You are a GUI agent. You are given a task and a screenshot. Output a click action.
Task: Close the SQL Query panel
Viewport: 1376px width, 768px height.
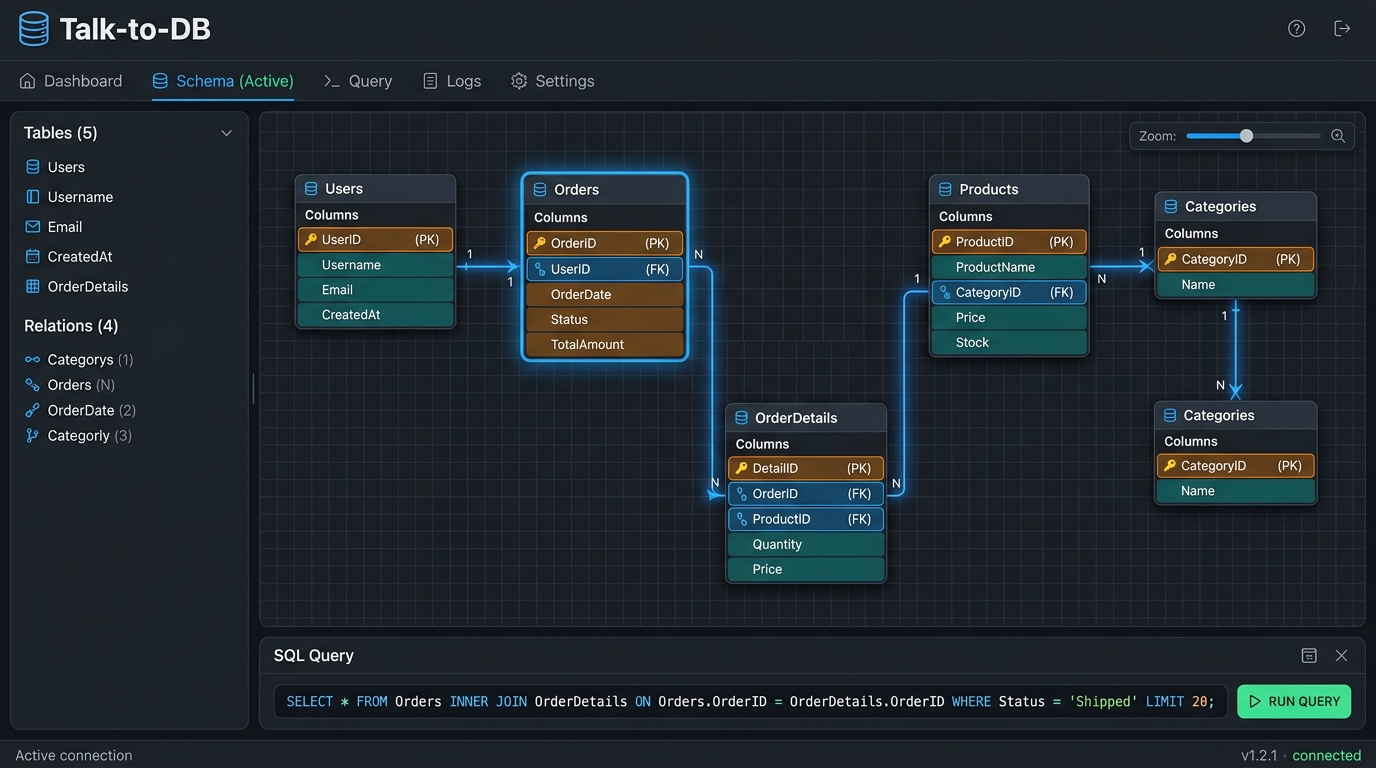click(1342, 656)
